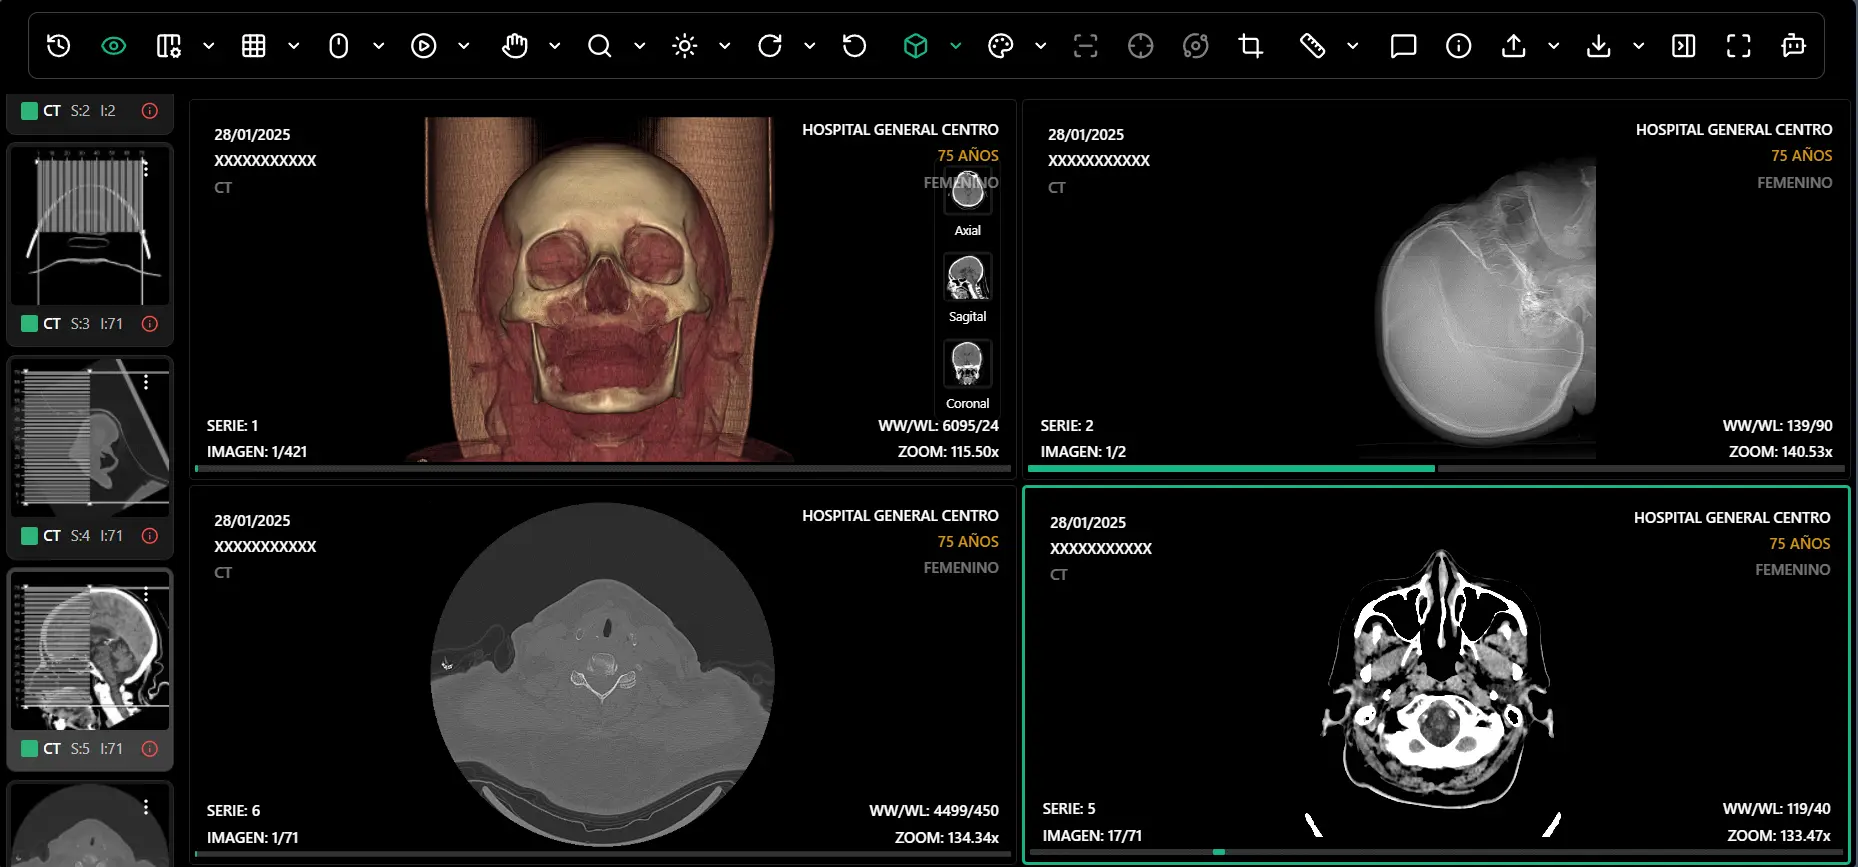Select the S:5 sagittal head thumbnail
The height and width of the screenshot is (867, 1858).
pos(90,650)
